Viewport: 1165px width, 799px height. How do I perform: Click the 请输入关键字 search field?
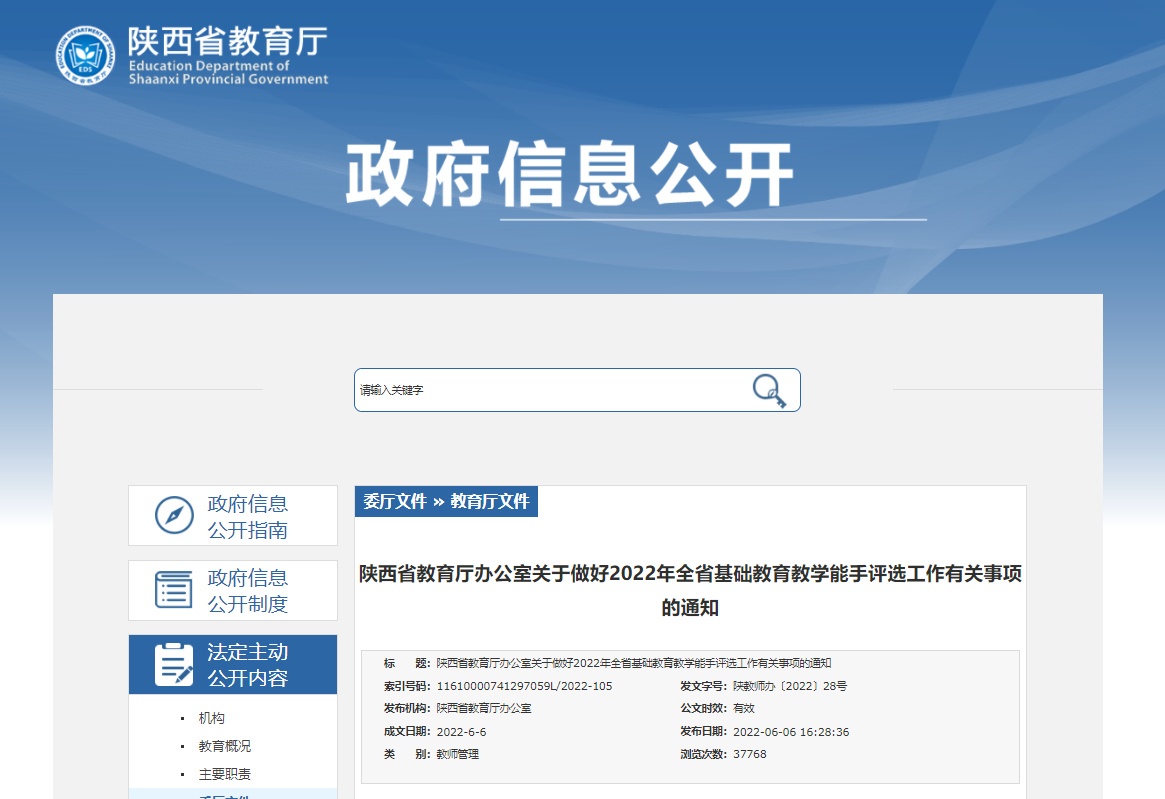point(577,390)
